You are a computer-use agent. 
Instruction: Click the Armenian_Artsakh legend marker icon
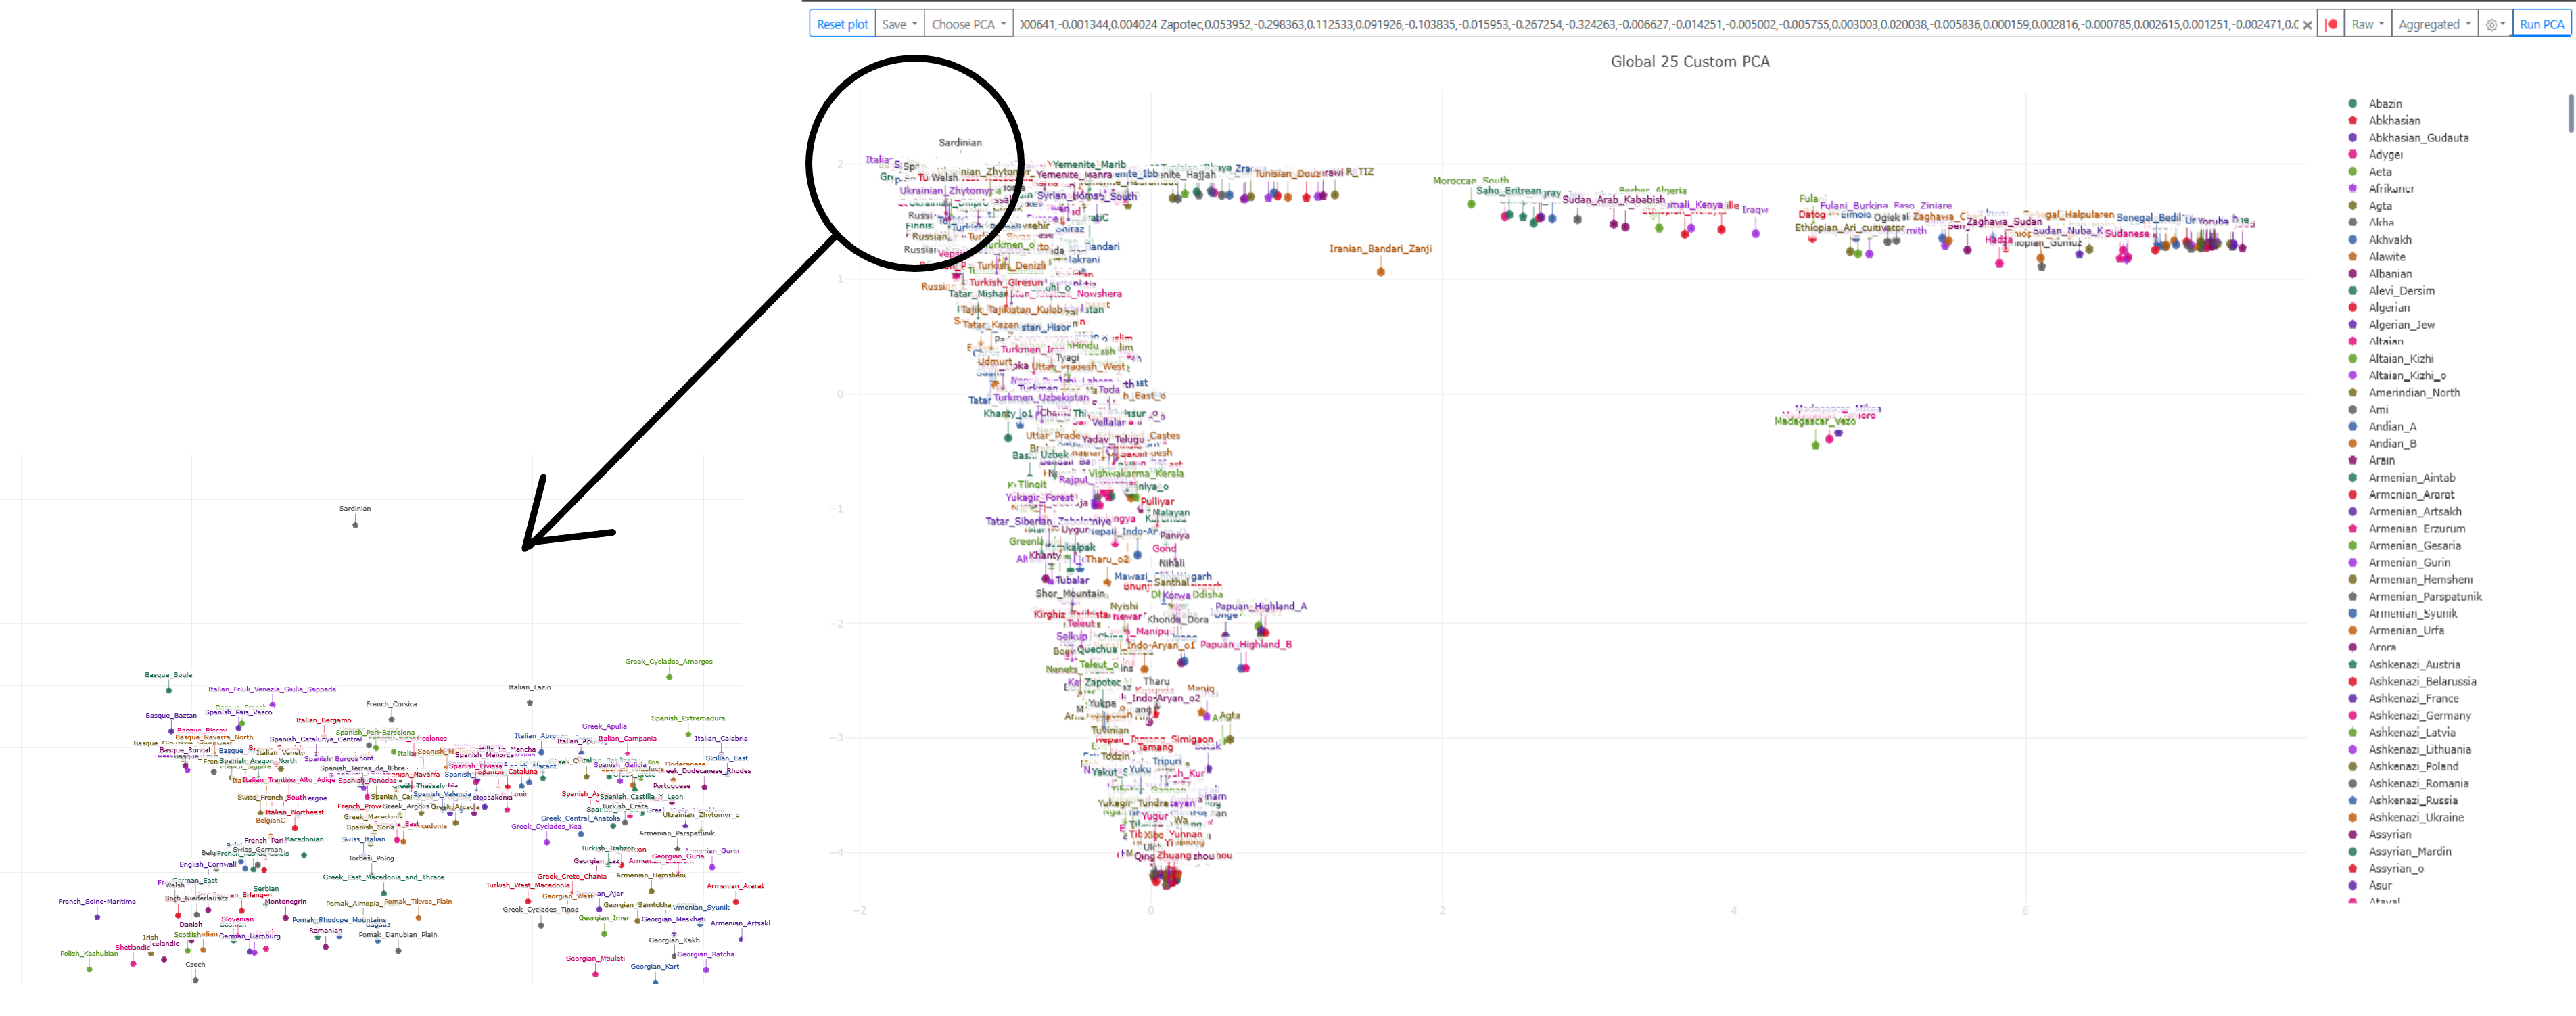(x=2353, y=512)
